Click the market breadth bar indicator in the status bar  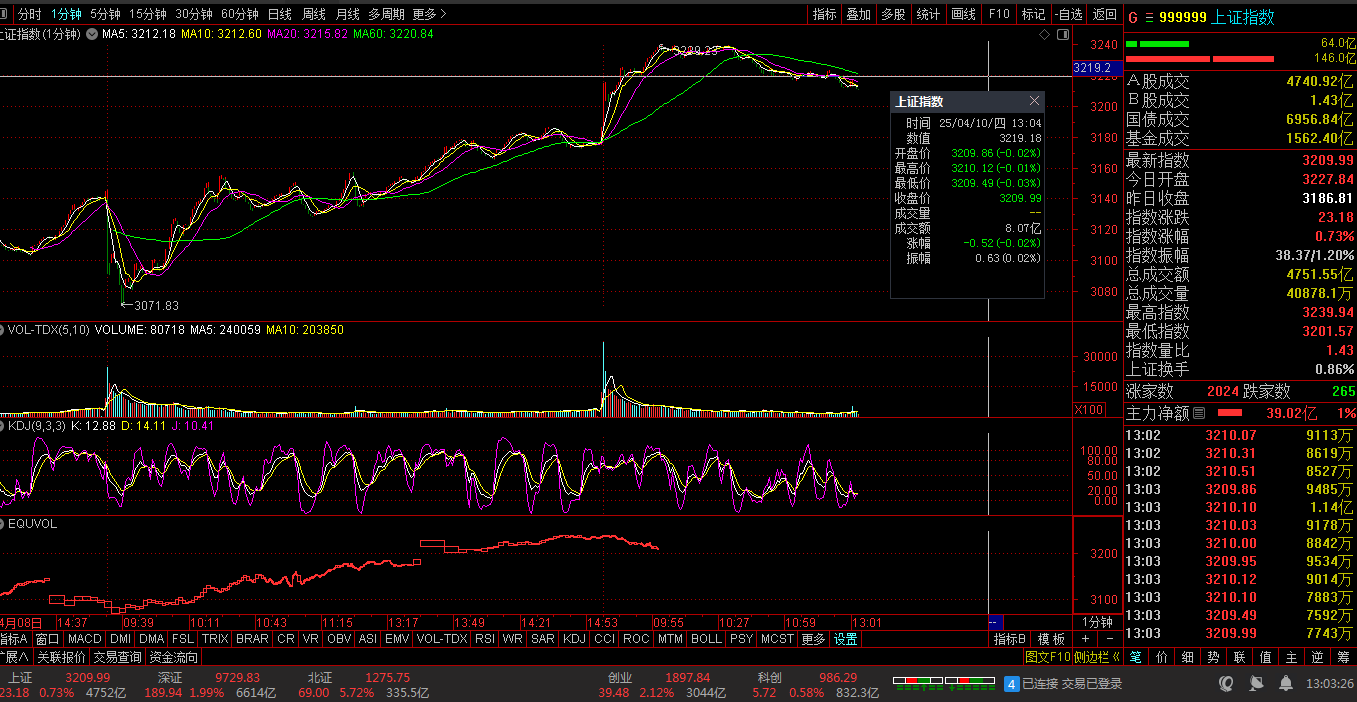[943, 684]
